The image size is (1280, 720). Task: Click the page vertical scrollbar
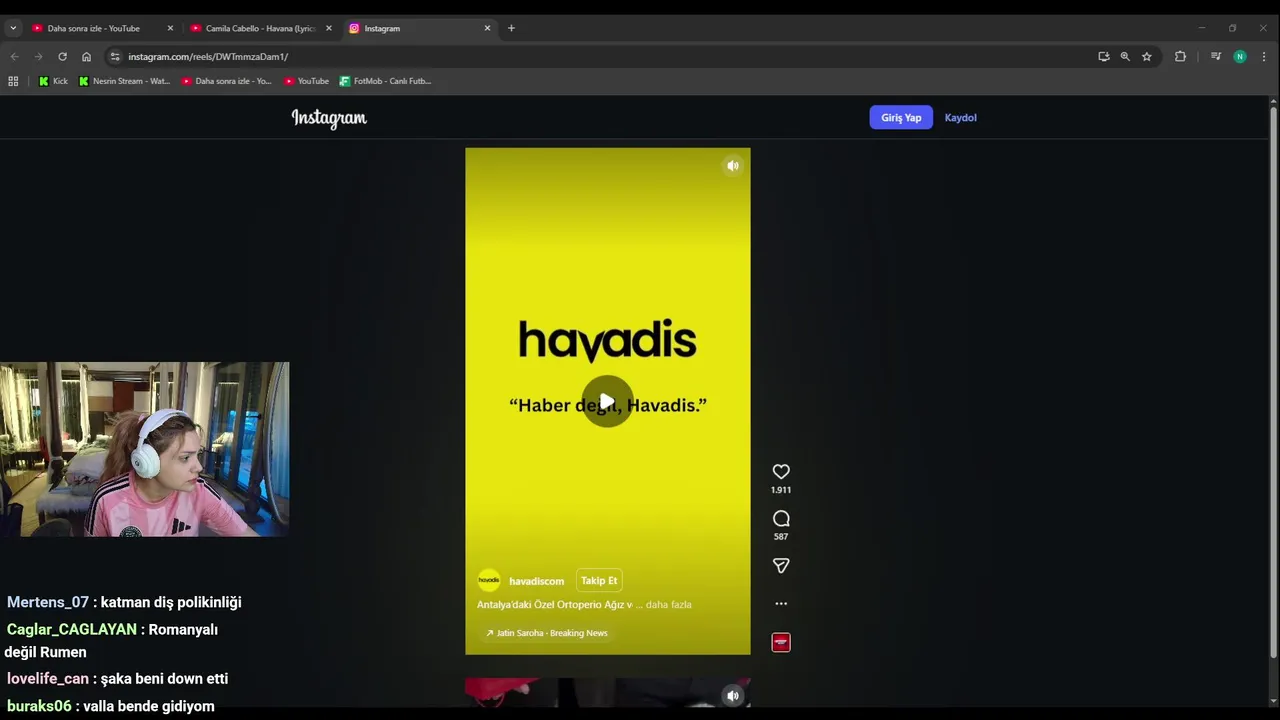pyautogui.click(x=1273, y=380)
